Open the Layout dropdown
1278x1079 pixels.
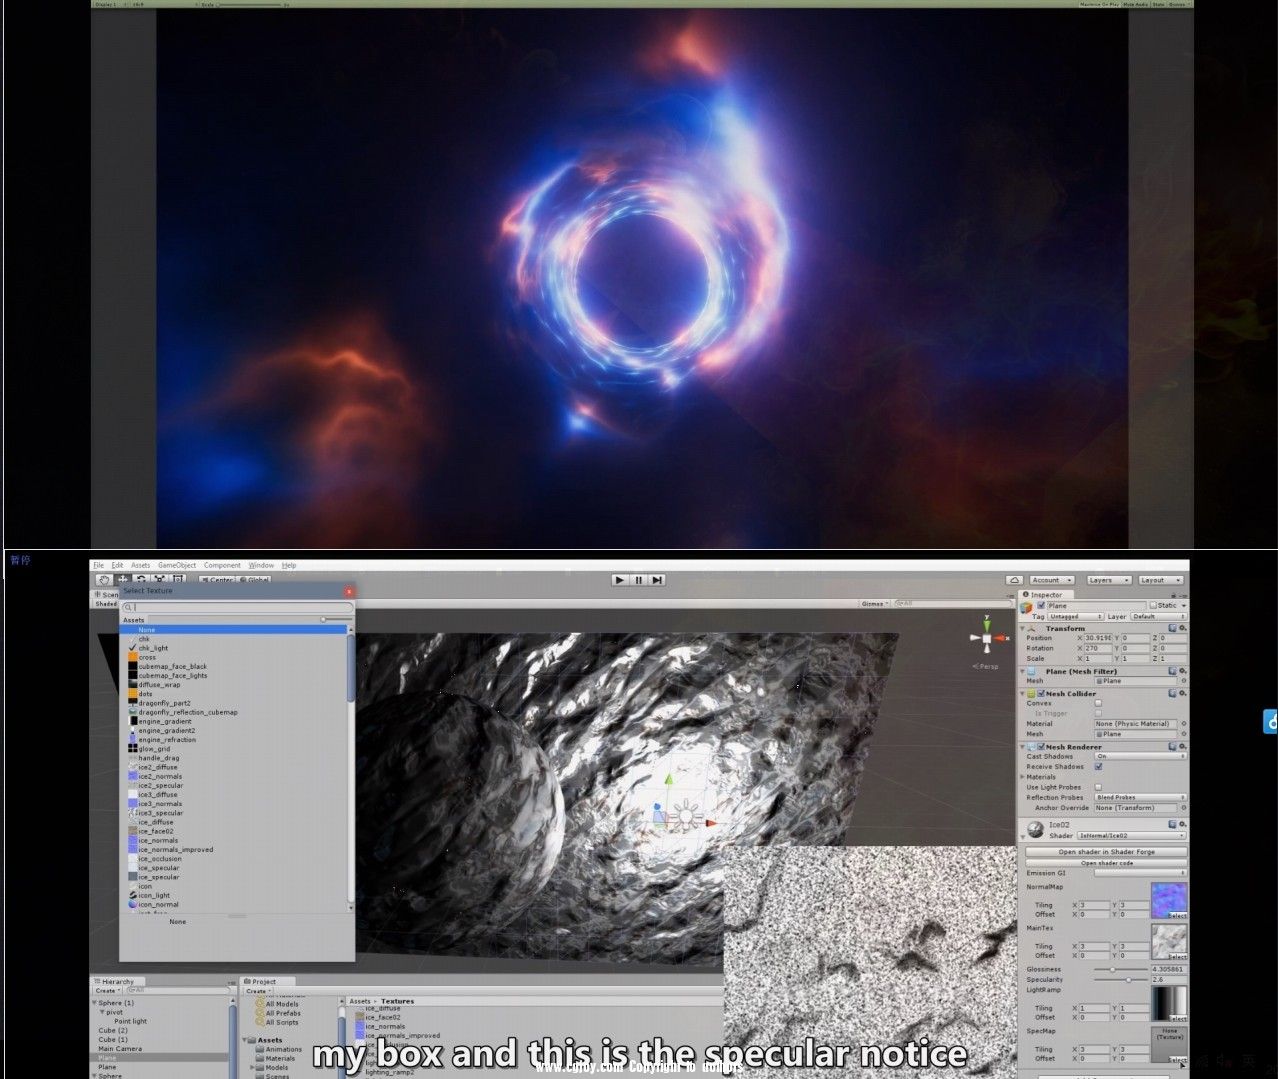click(x=1161, y=580)
